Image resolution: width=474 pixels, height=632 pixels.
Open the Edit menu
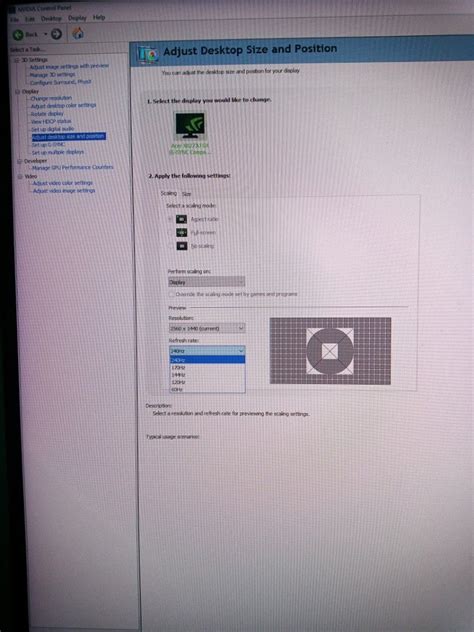tap(30, 19)
